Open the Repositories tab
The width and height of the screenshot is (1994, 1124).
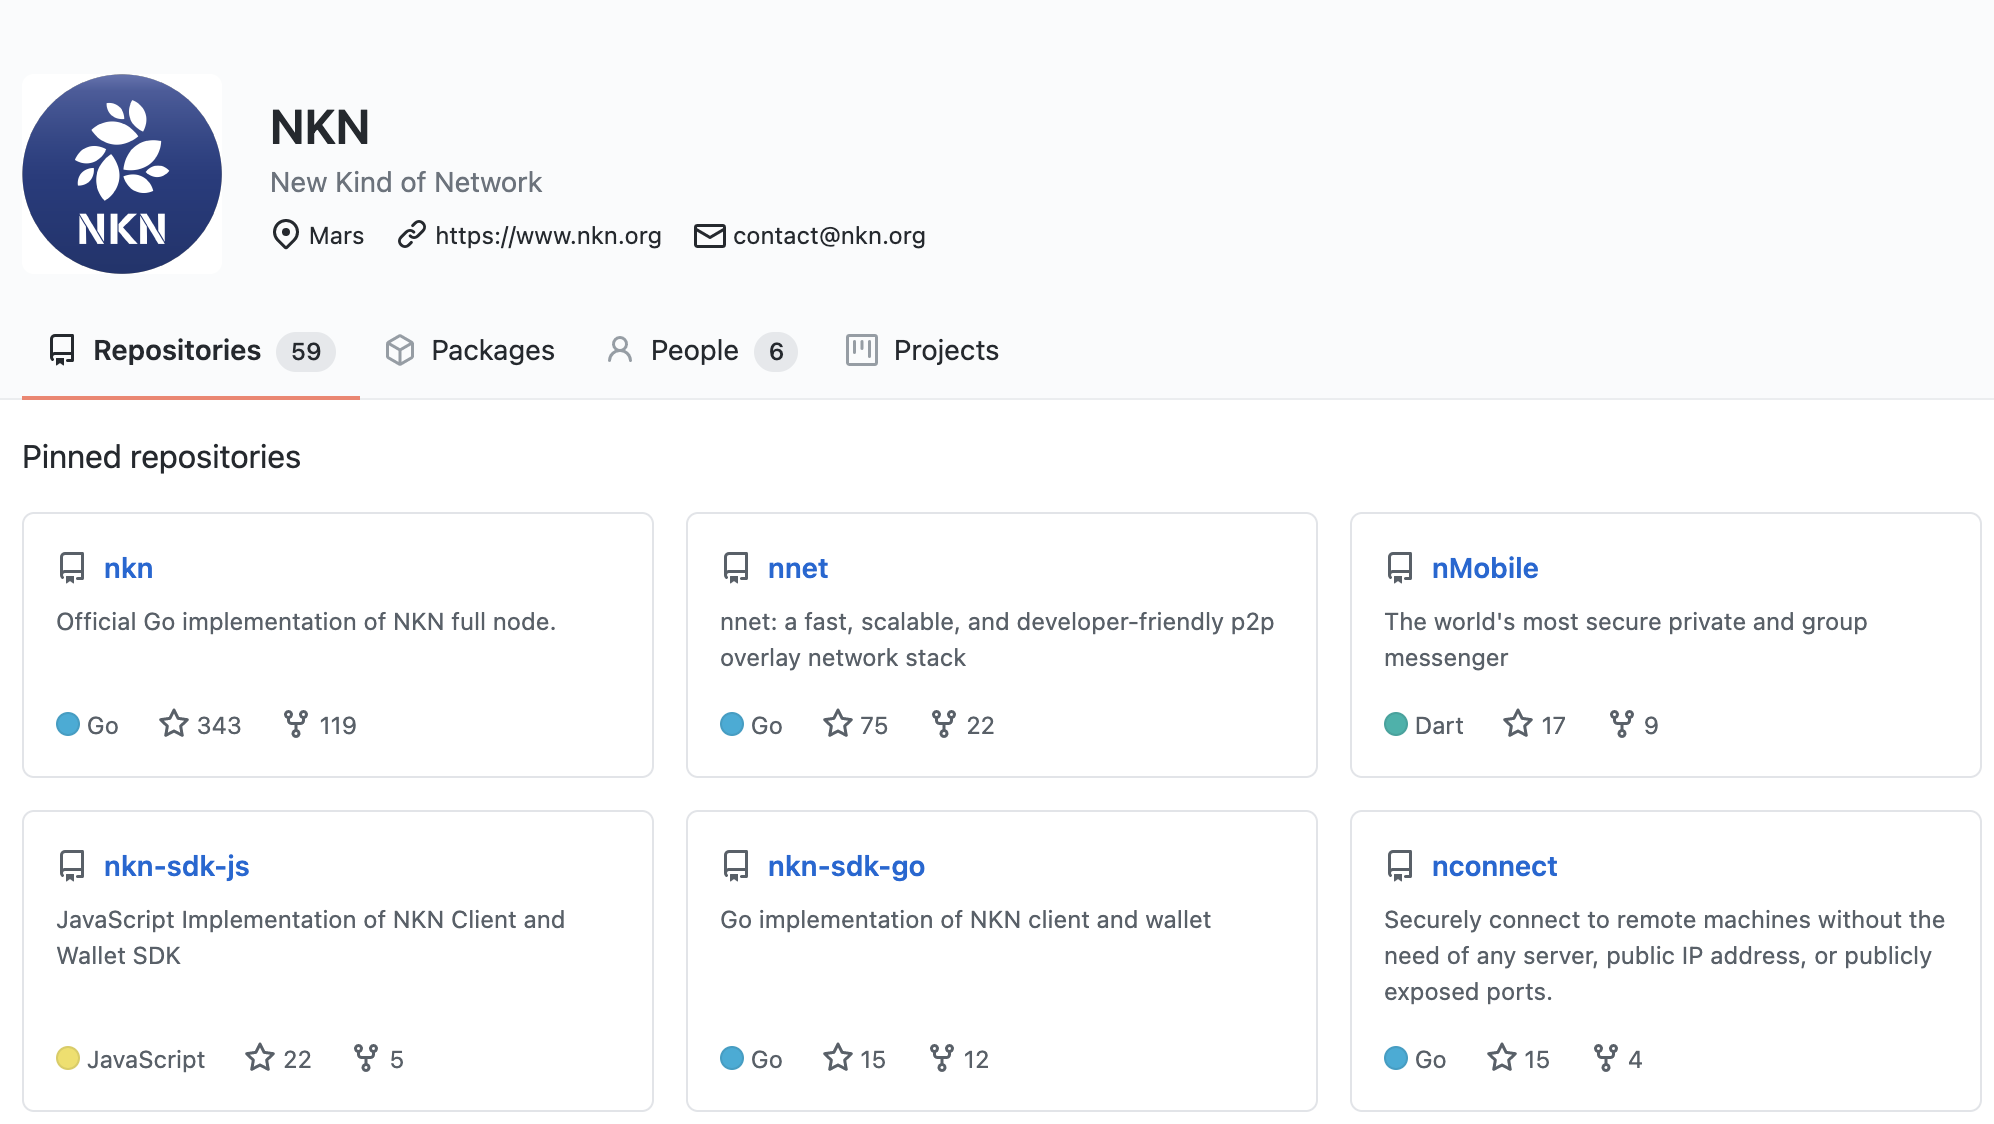[177, 351]
